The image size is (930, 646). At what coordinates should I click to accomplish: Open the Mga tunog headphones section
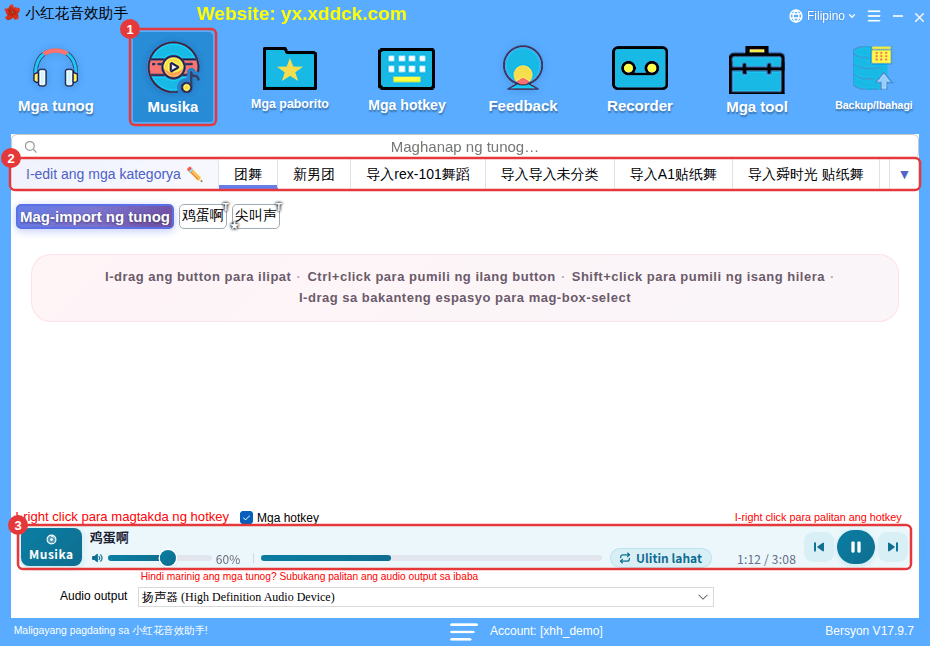(x=56, y=81)
